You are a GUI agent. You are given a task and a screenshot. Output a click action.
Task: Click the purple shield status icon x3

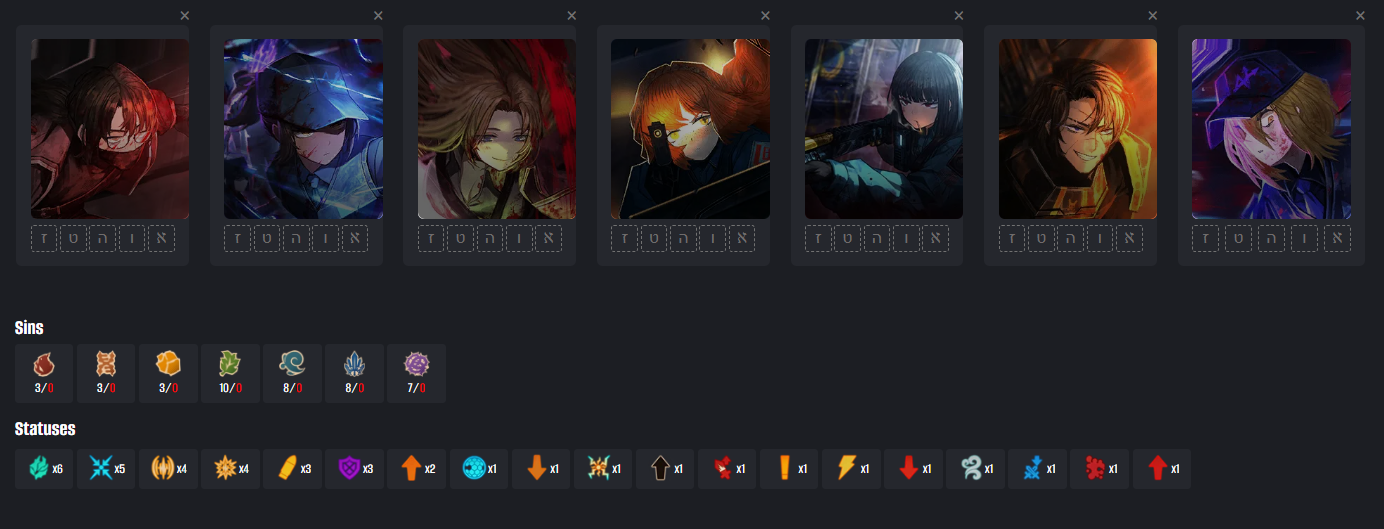tap(354, 468)
